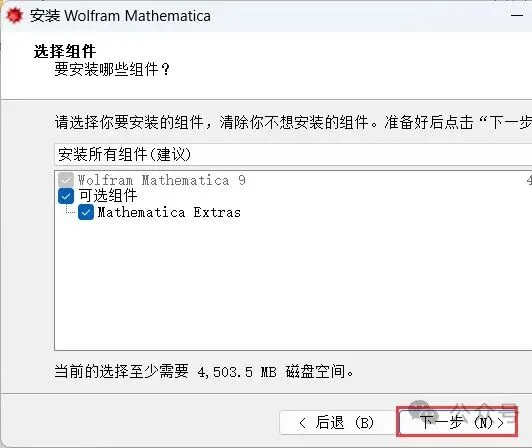Image resolution: width=532 pixels, height=448 pixels.
Task: Minimize the Mathematica installer window
Action: click(517, 16)
